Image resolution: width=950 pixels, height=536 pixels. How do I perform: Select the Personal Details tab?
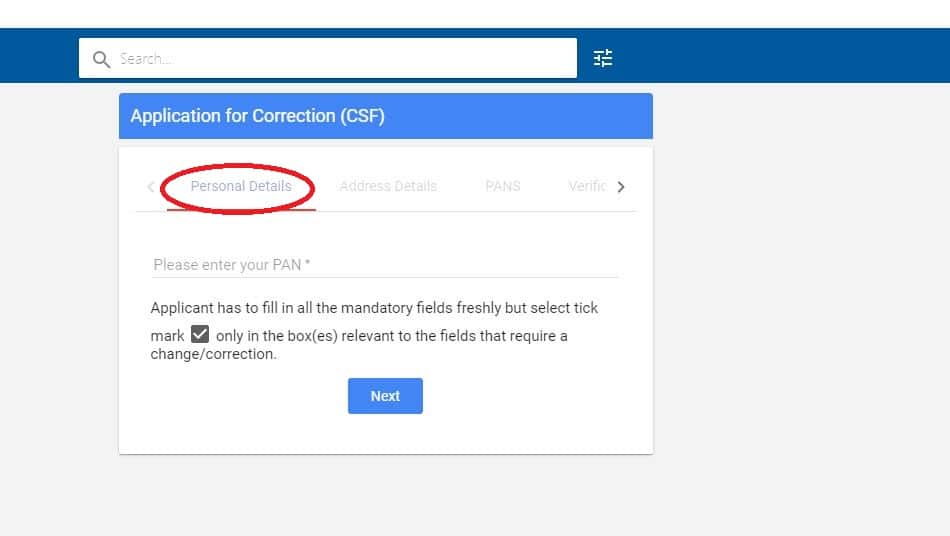[241, 186]
